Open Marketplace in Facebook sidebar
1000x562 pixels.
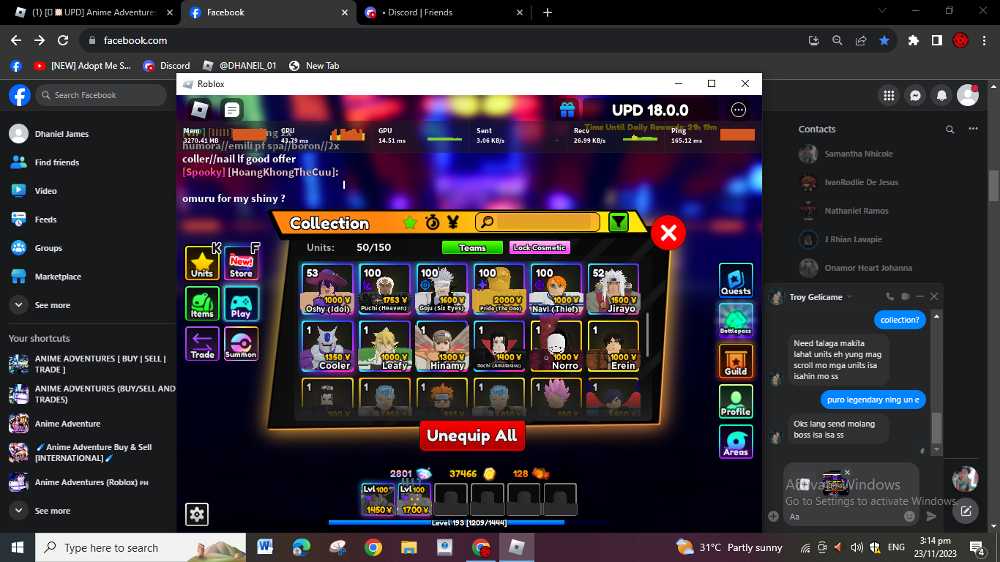(x=88, y=276)
